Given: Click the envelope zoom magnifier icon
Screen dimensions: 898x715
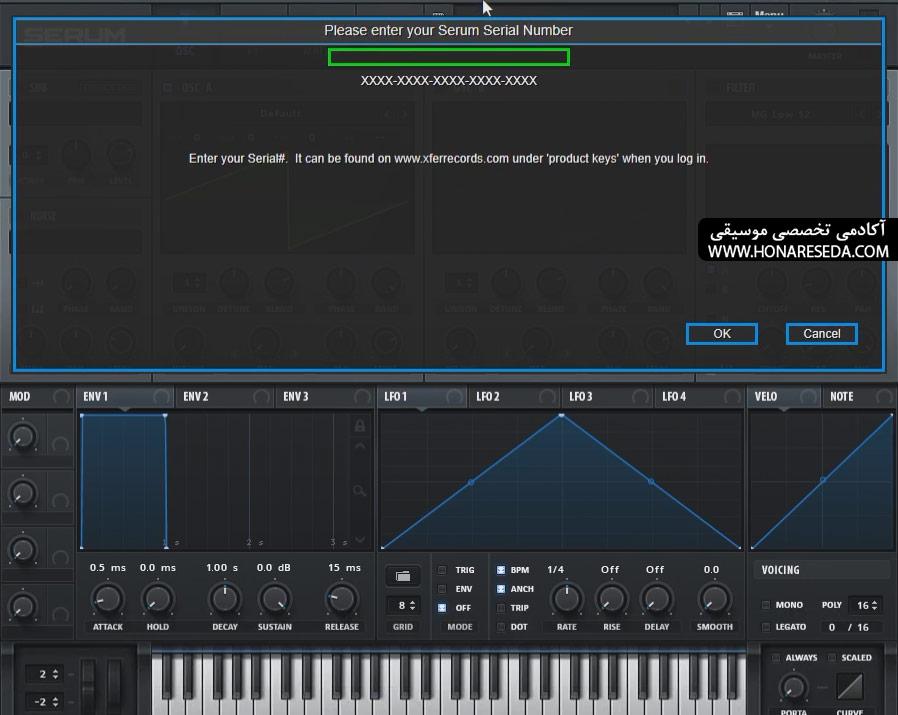Looking at the screenshot, I should (359, 490).
